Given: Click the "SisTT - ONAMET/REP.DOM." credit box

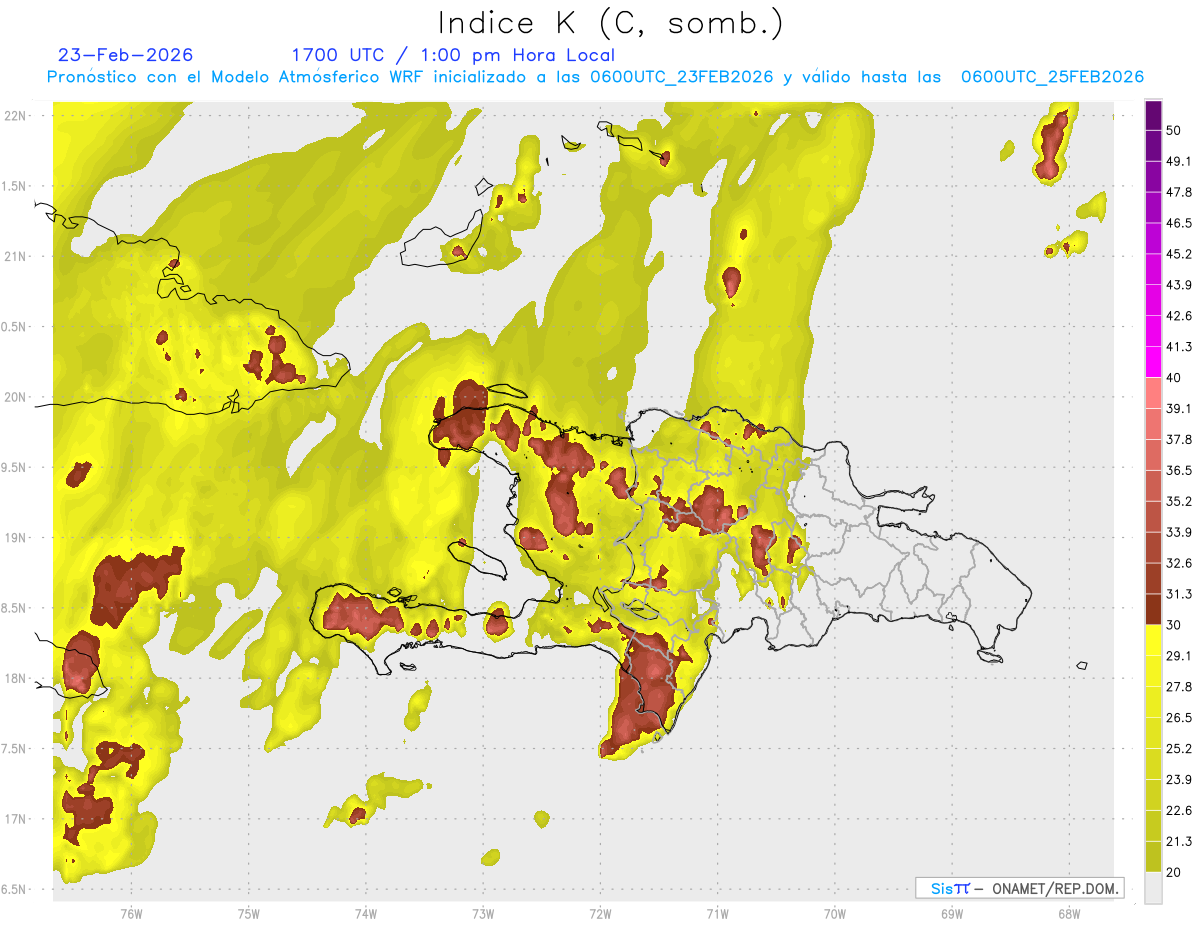Looking at the screenshot, I should tap(1020, 888).
